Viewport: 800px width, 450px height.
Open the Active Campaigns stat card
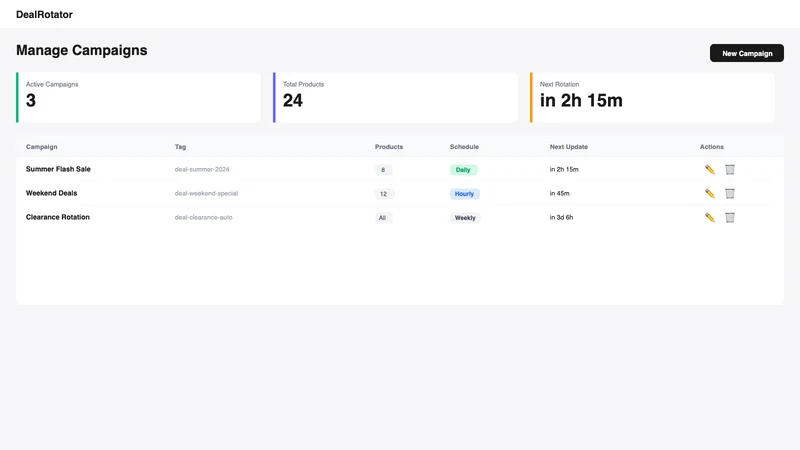(x=138, y=97)
